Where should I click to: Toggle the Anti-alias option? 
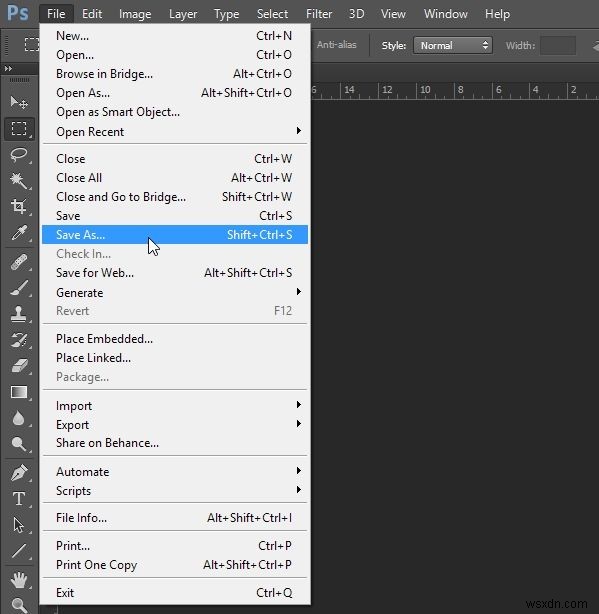(x=337, y=45)
